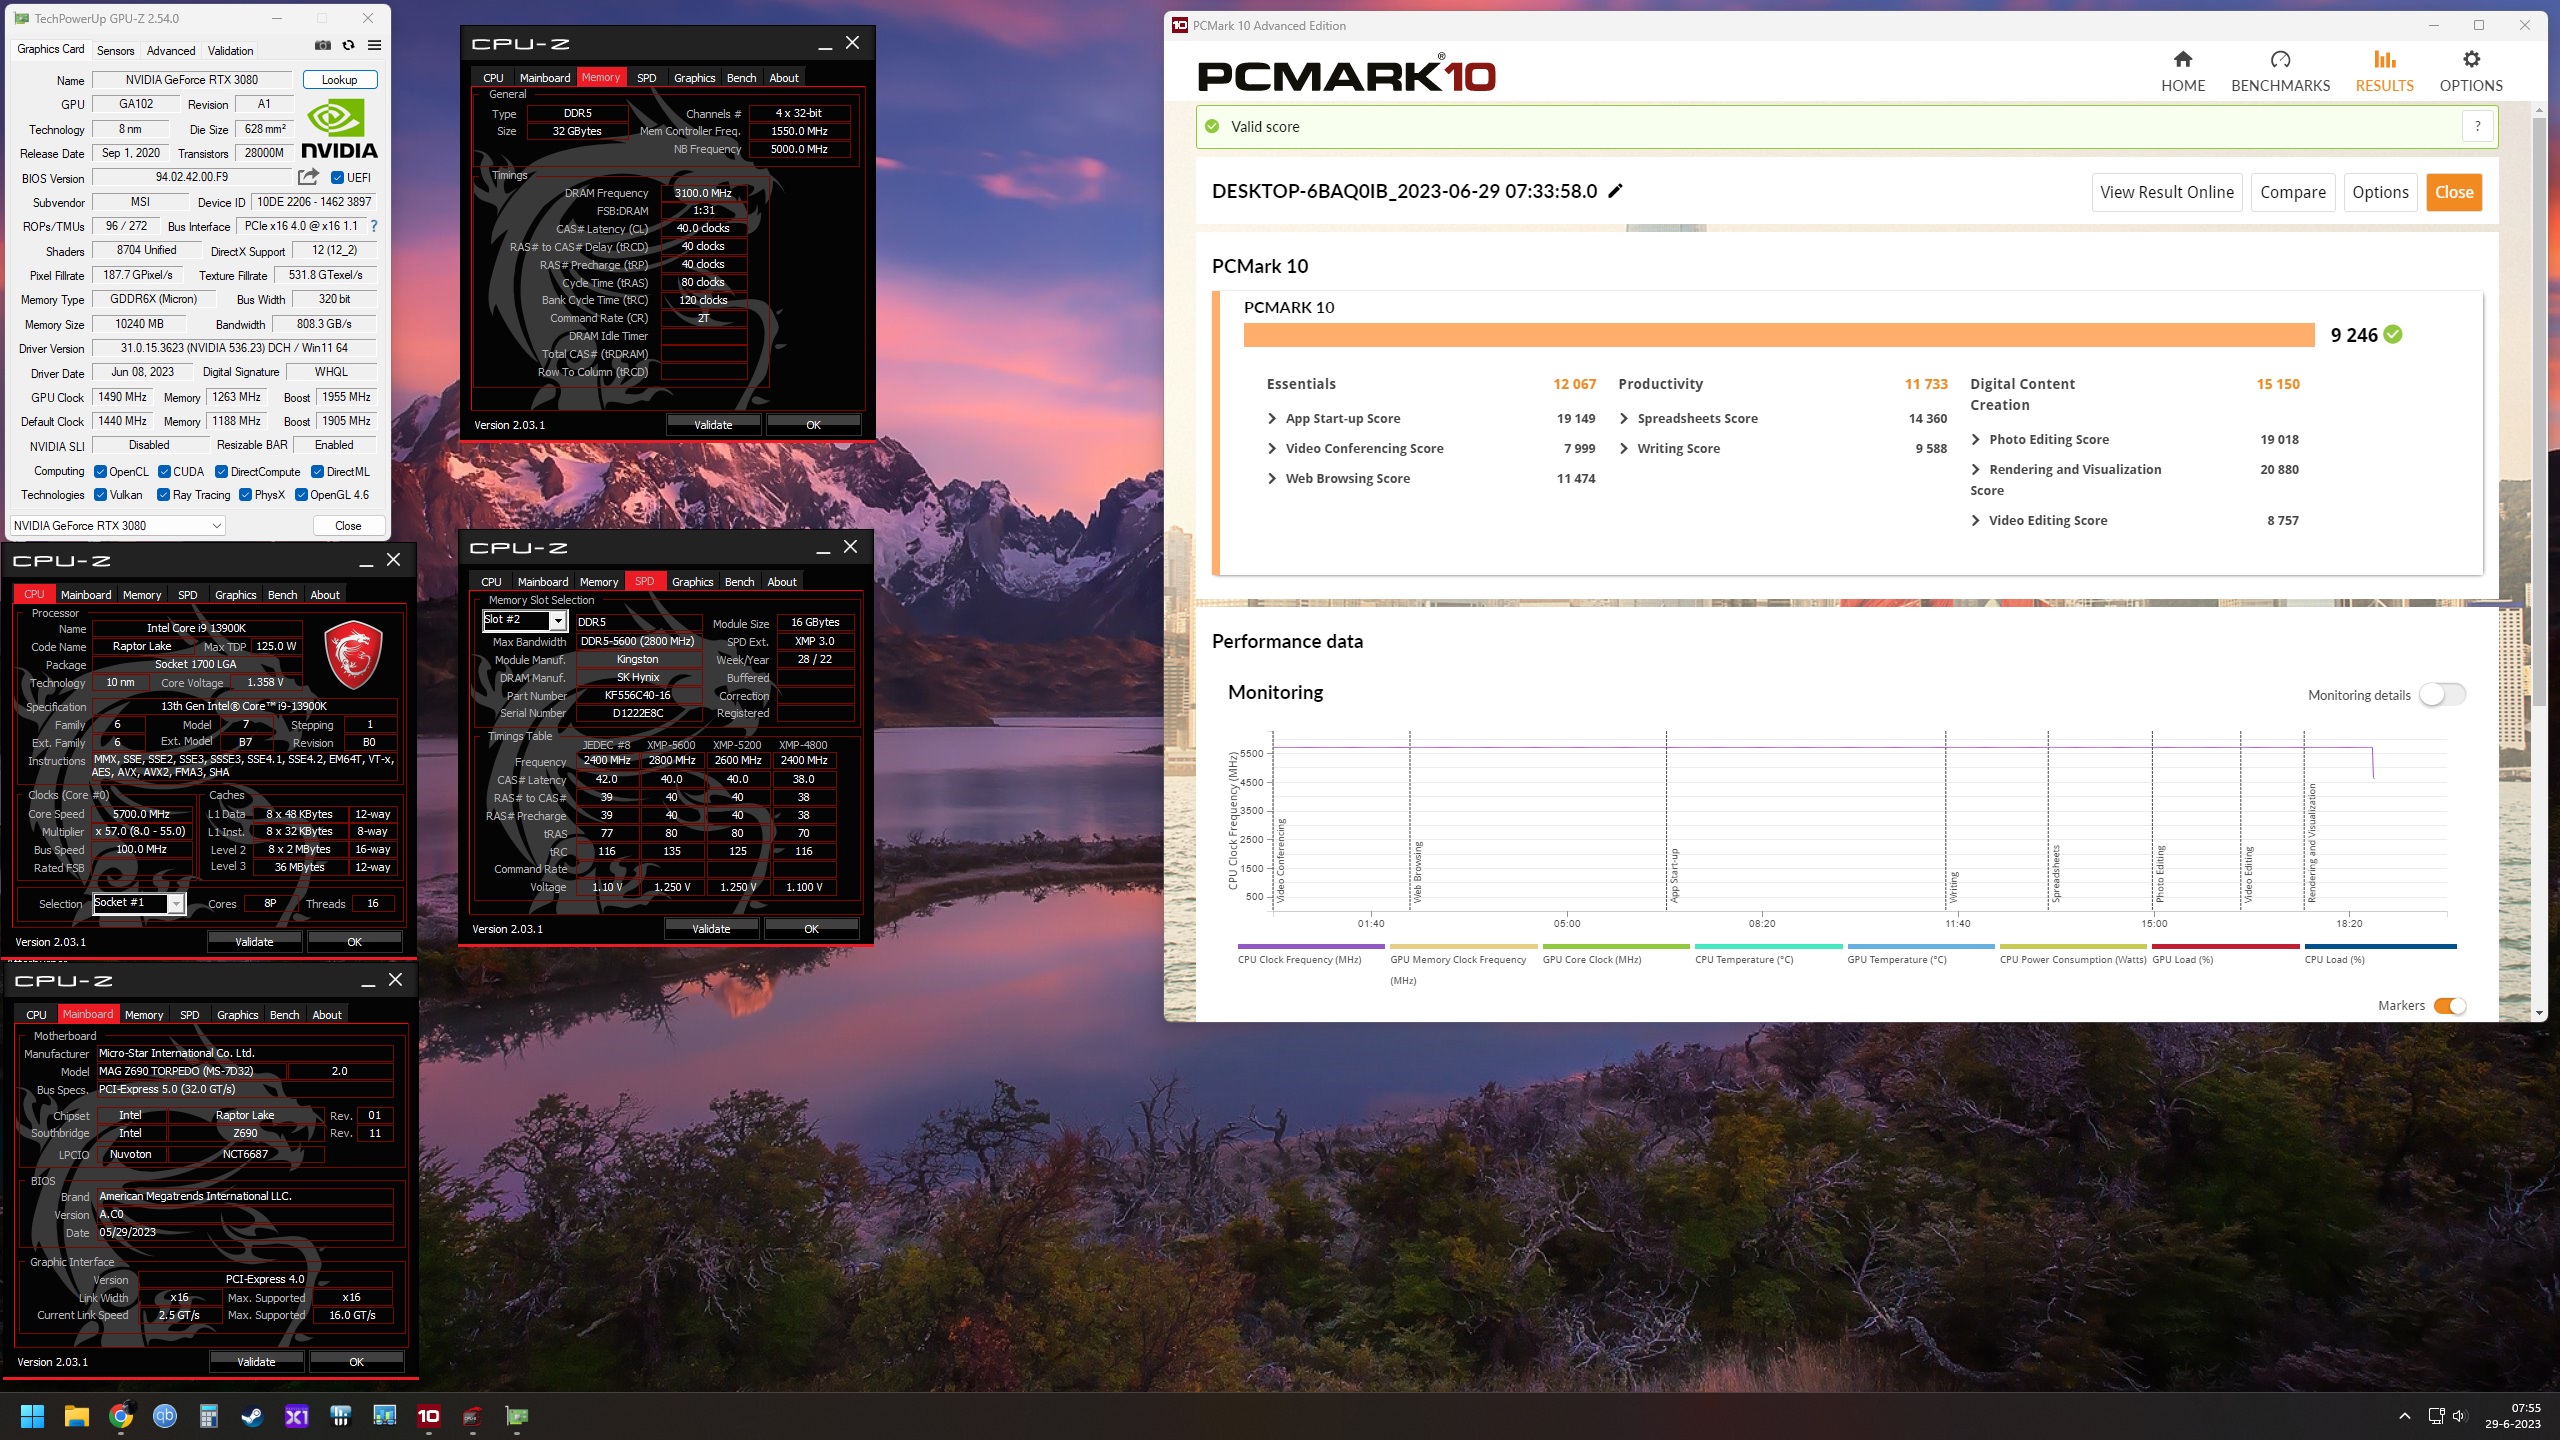Enable the Monitoring details switch
The width and height of the screenshot is (2560, 1440).
2442,695
